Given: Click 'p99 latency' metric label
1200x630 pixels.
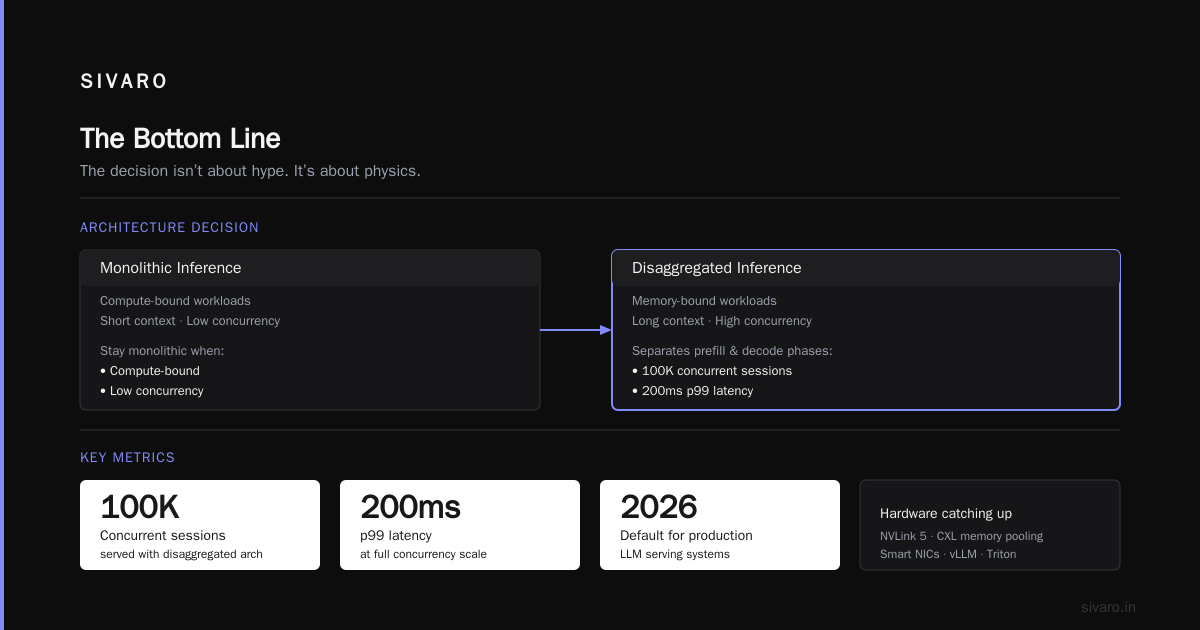Looking at the screenshot, I should point(396,535).
